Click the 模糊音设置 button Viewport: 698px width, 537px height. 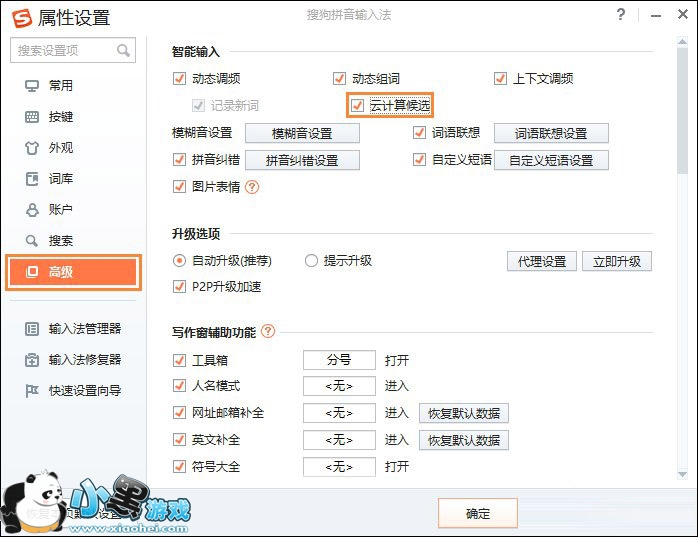pos(302,133)
